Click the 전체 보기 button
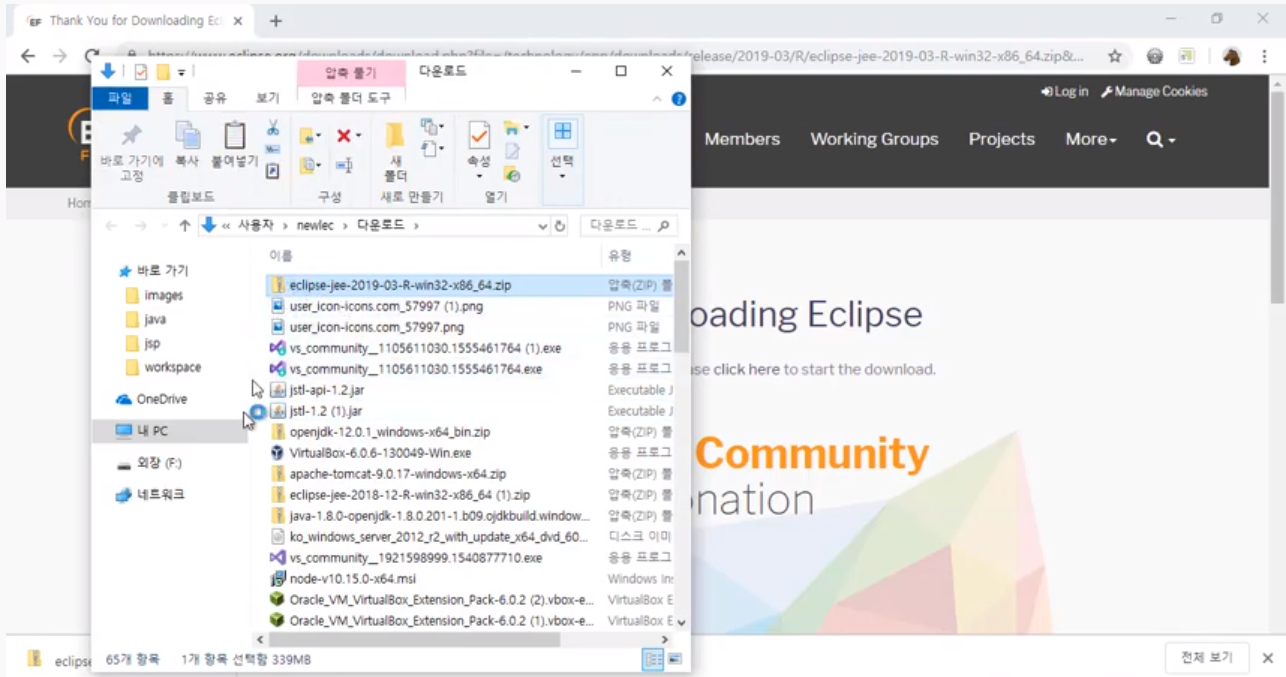Screen dimensions: 1286x677 1206,658
